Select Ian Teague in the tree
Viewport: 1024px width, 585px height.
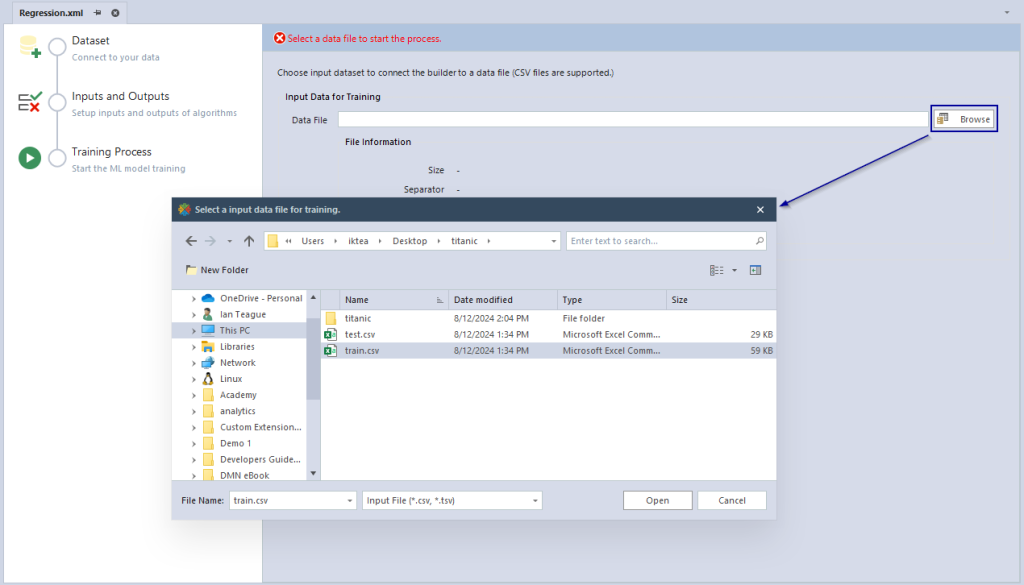(242, 315)
